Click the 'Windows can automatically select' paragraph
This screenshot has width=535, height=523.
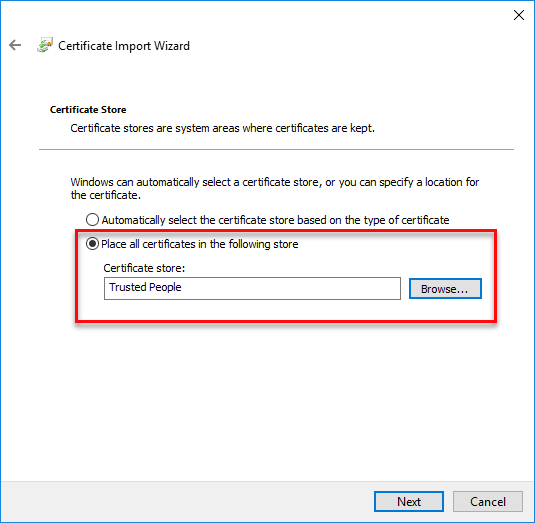tap(275, 188)
